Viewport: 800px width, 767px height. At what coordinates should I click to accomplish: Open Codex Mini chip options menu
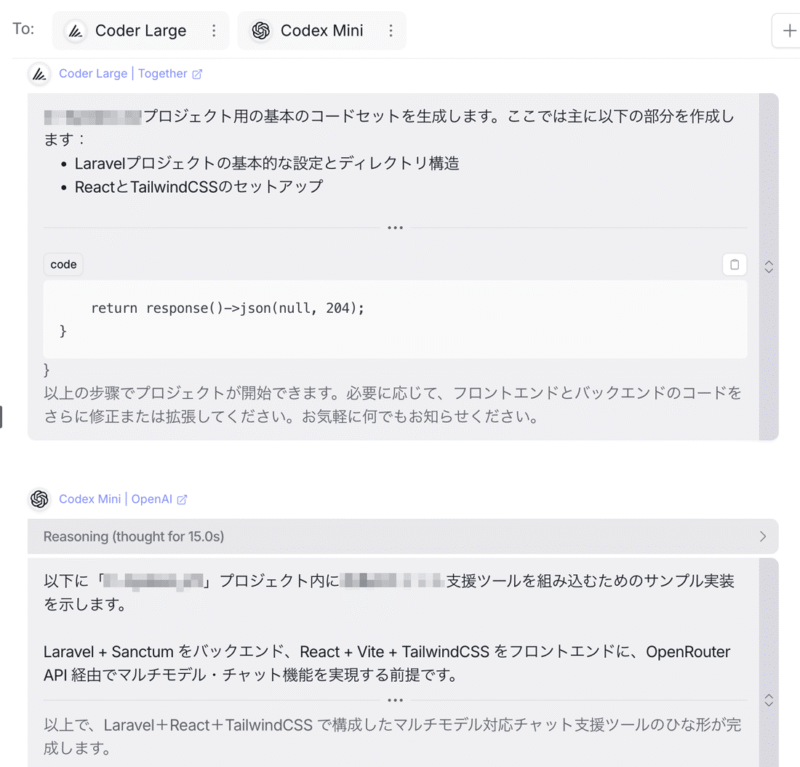click(x=391, y=31)
